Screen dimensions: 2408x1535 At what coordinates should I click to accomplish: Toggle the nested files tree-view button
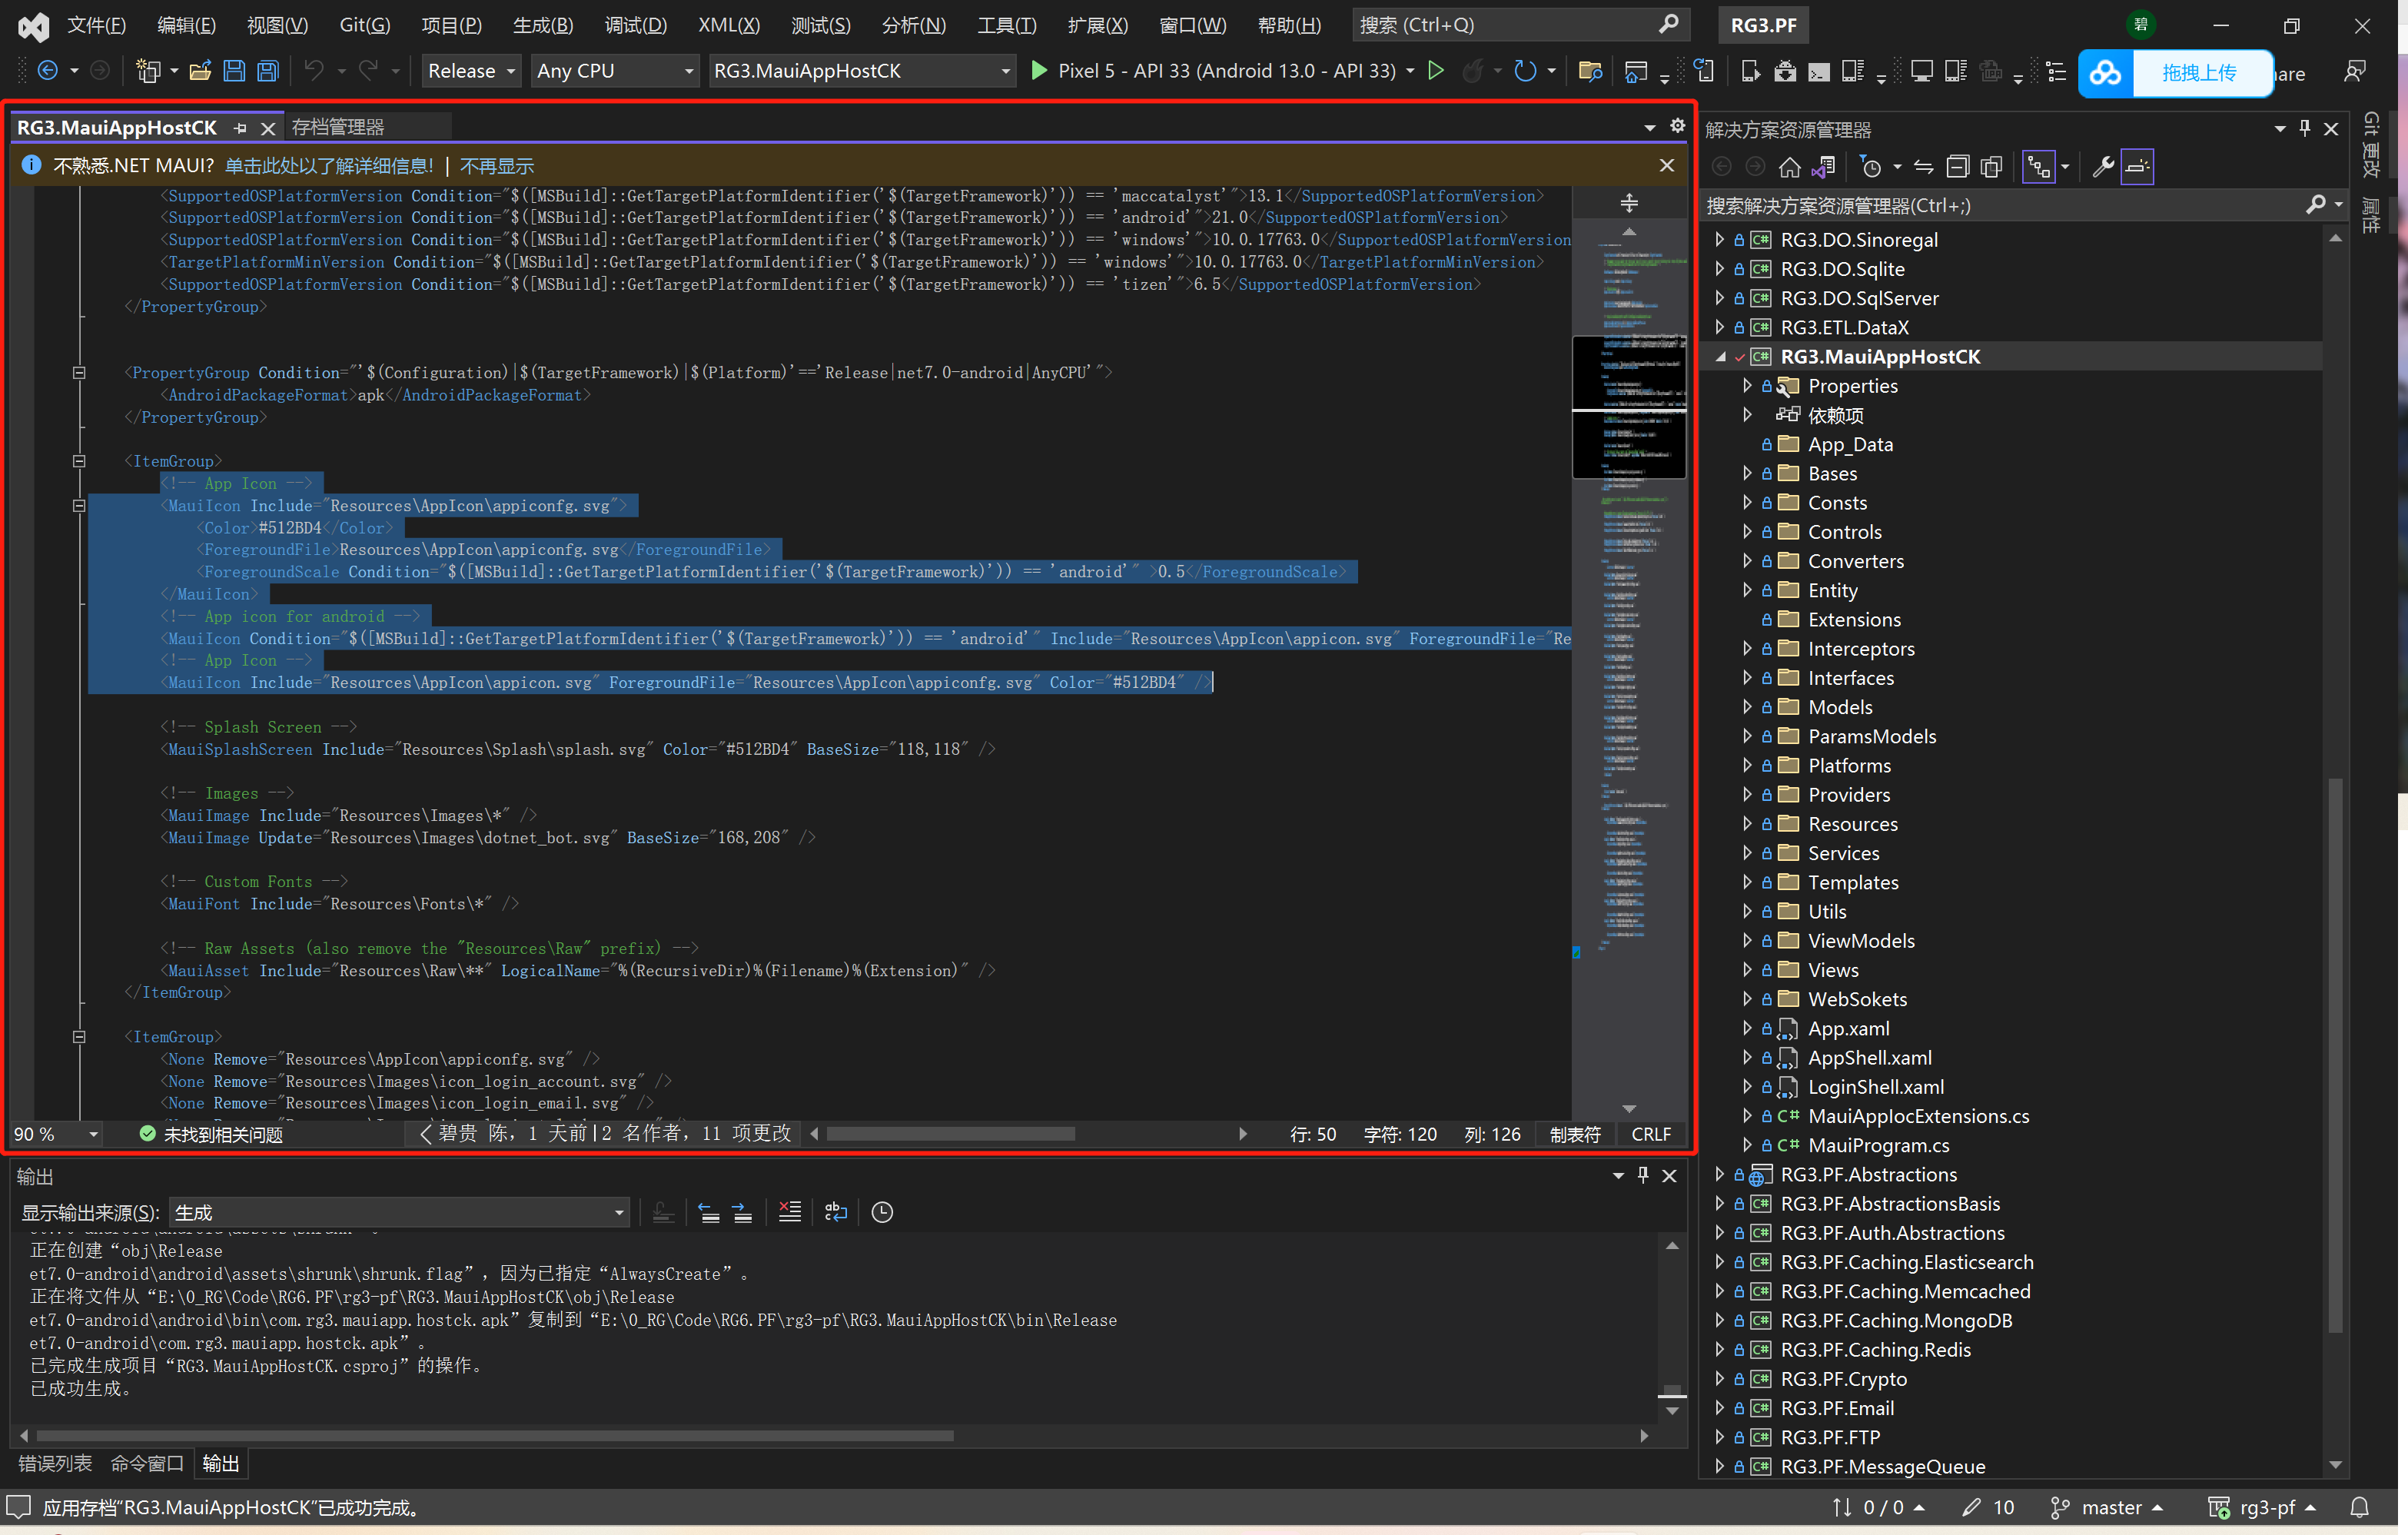(x=2038, y=167)
